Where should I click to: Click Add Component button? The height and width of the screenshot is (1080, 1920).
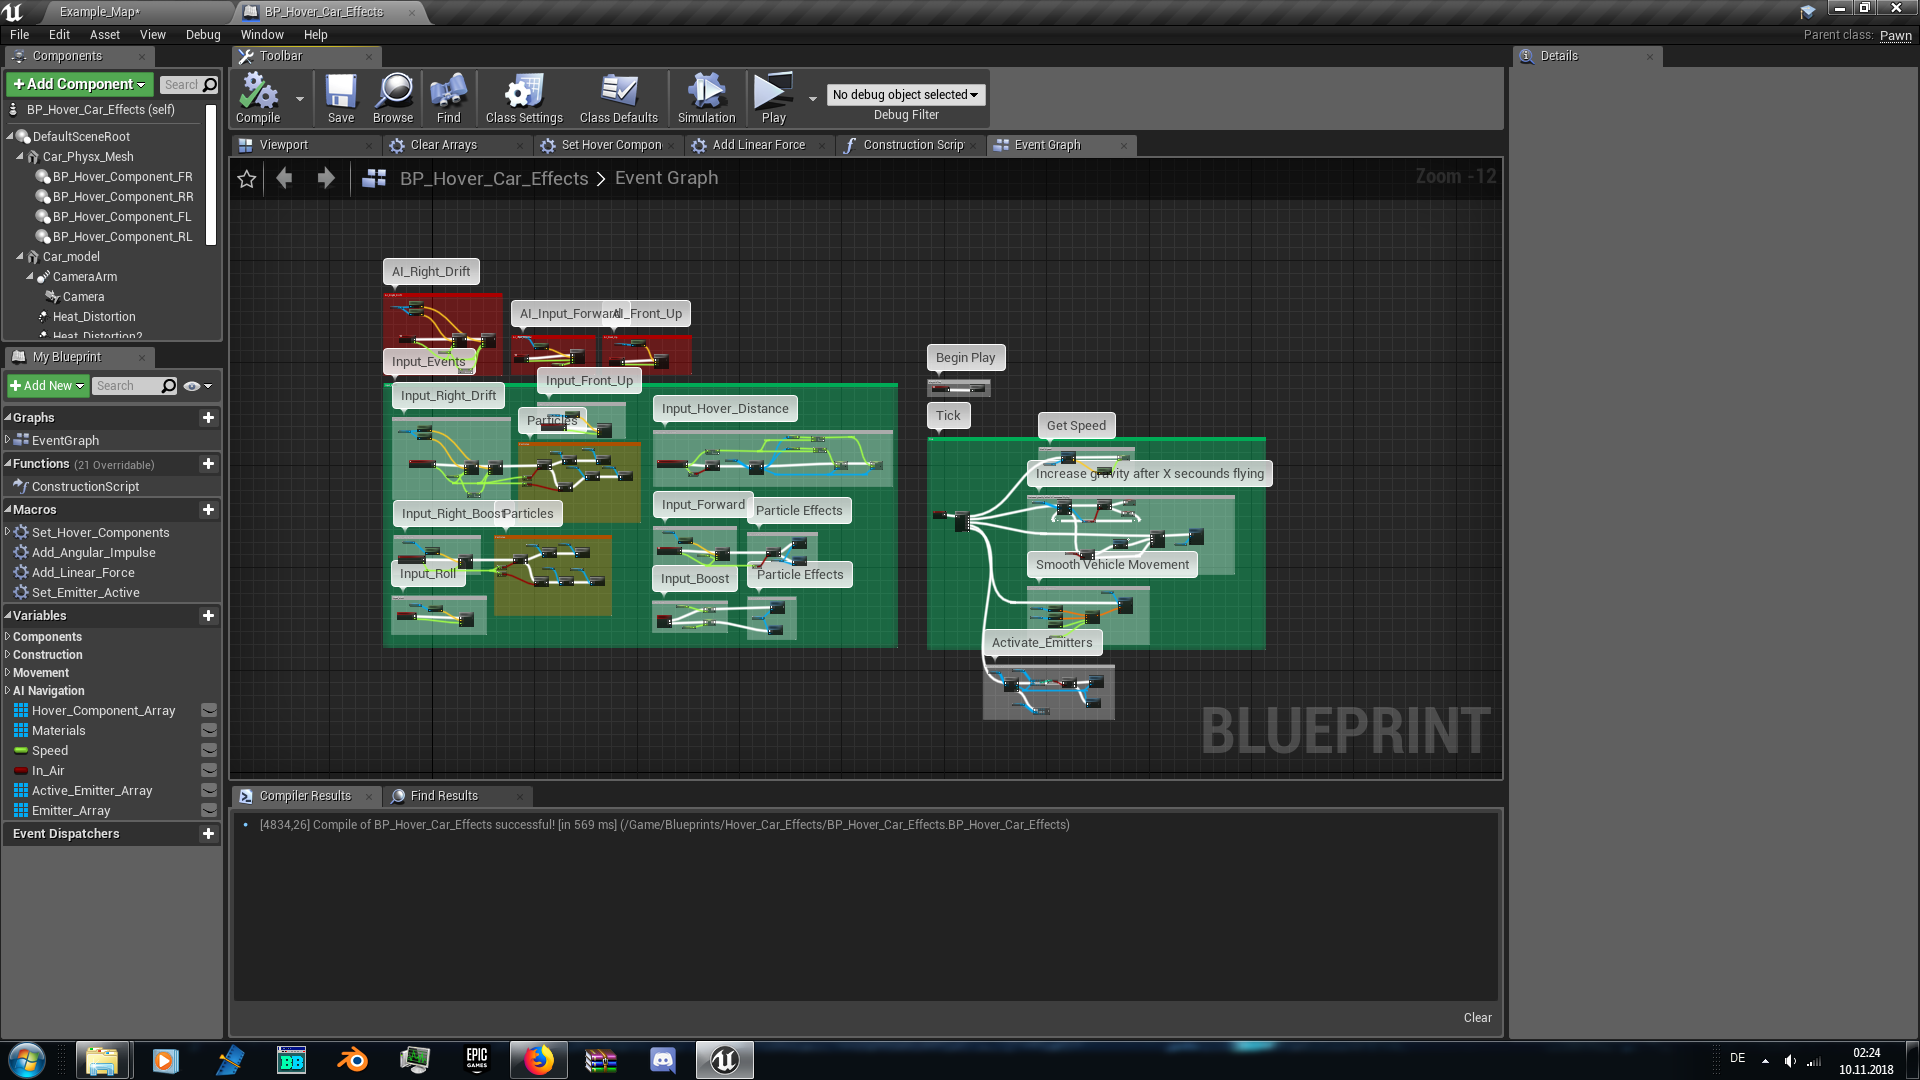80,84
